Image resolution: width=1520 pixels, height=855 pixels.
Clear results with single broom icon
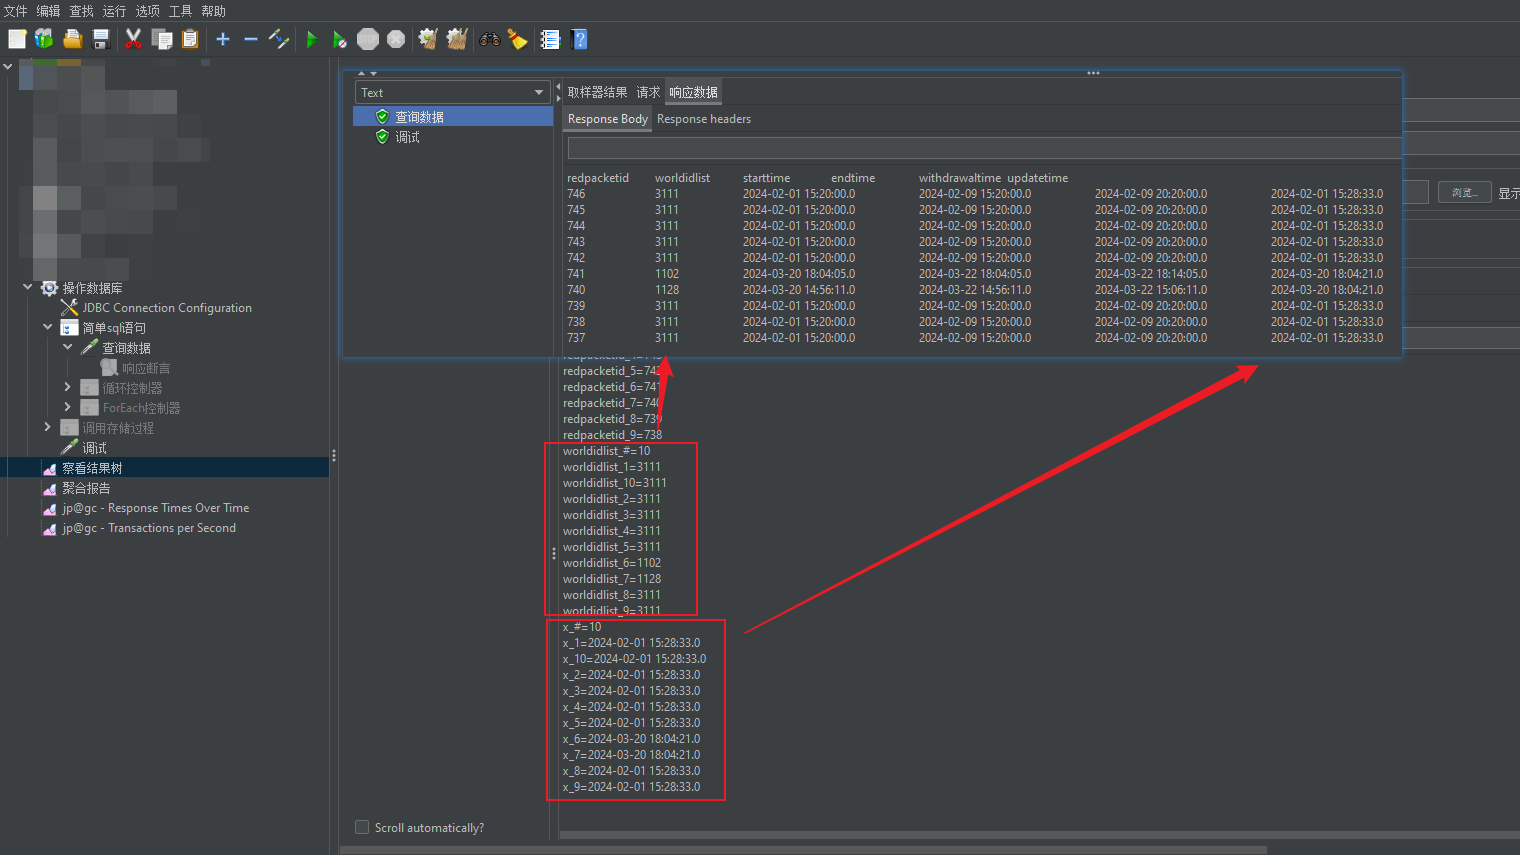pyautogui.click(x=428, y=39)
